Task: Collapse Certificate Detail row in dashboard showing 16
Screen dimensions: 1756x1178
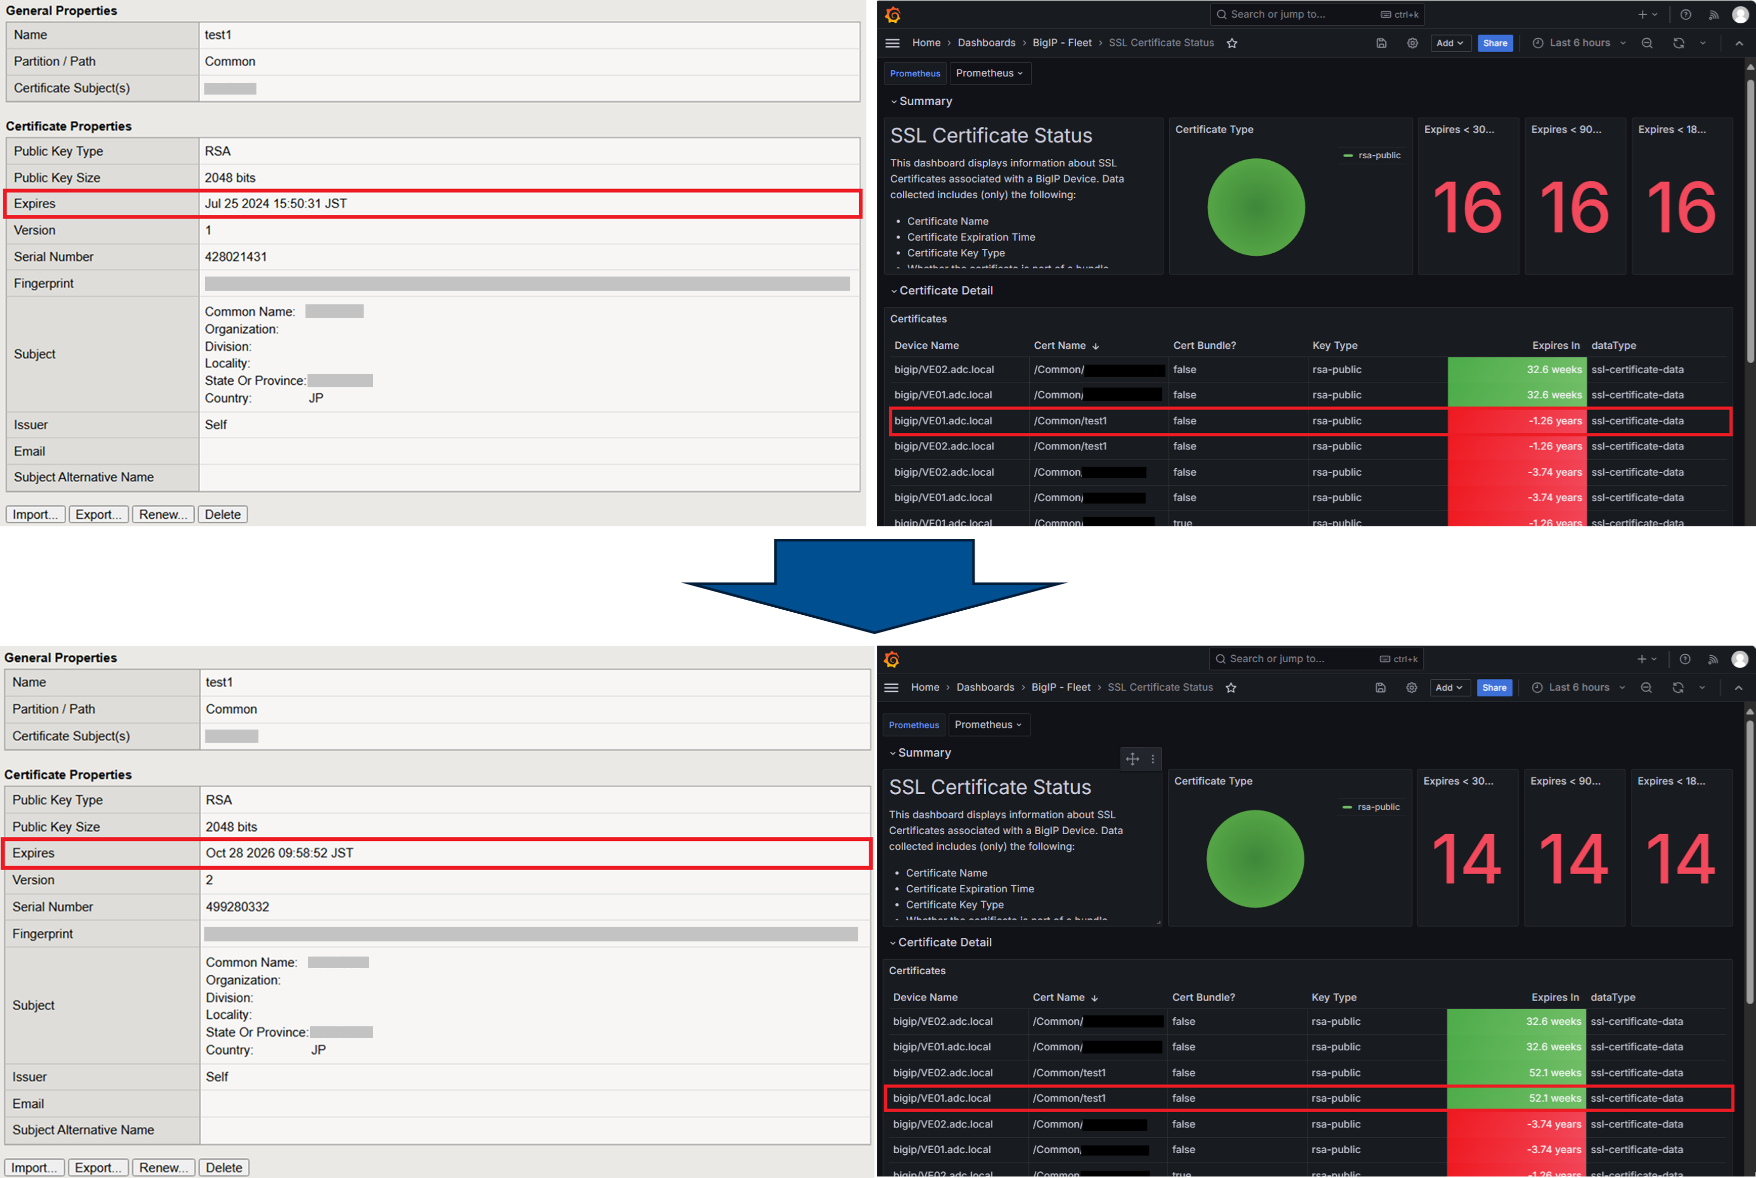Action: pyautogui.click(x=945, y=291)
